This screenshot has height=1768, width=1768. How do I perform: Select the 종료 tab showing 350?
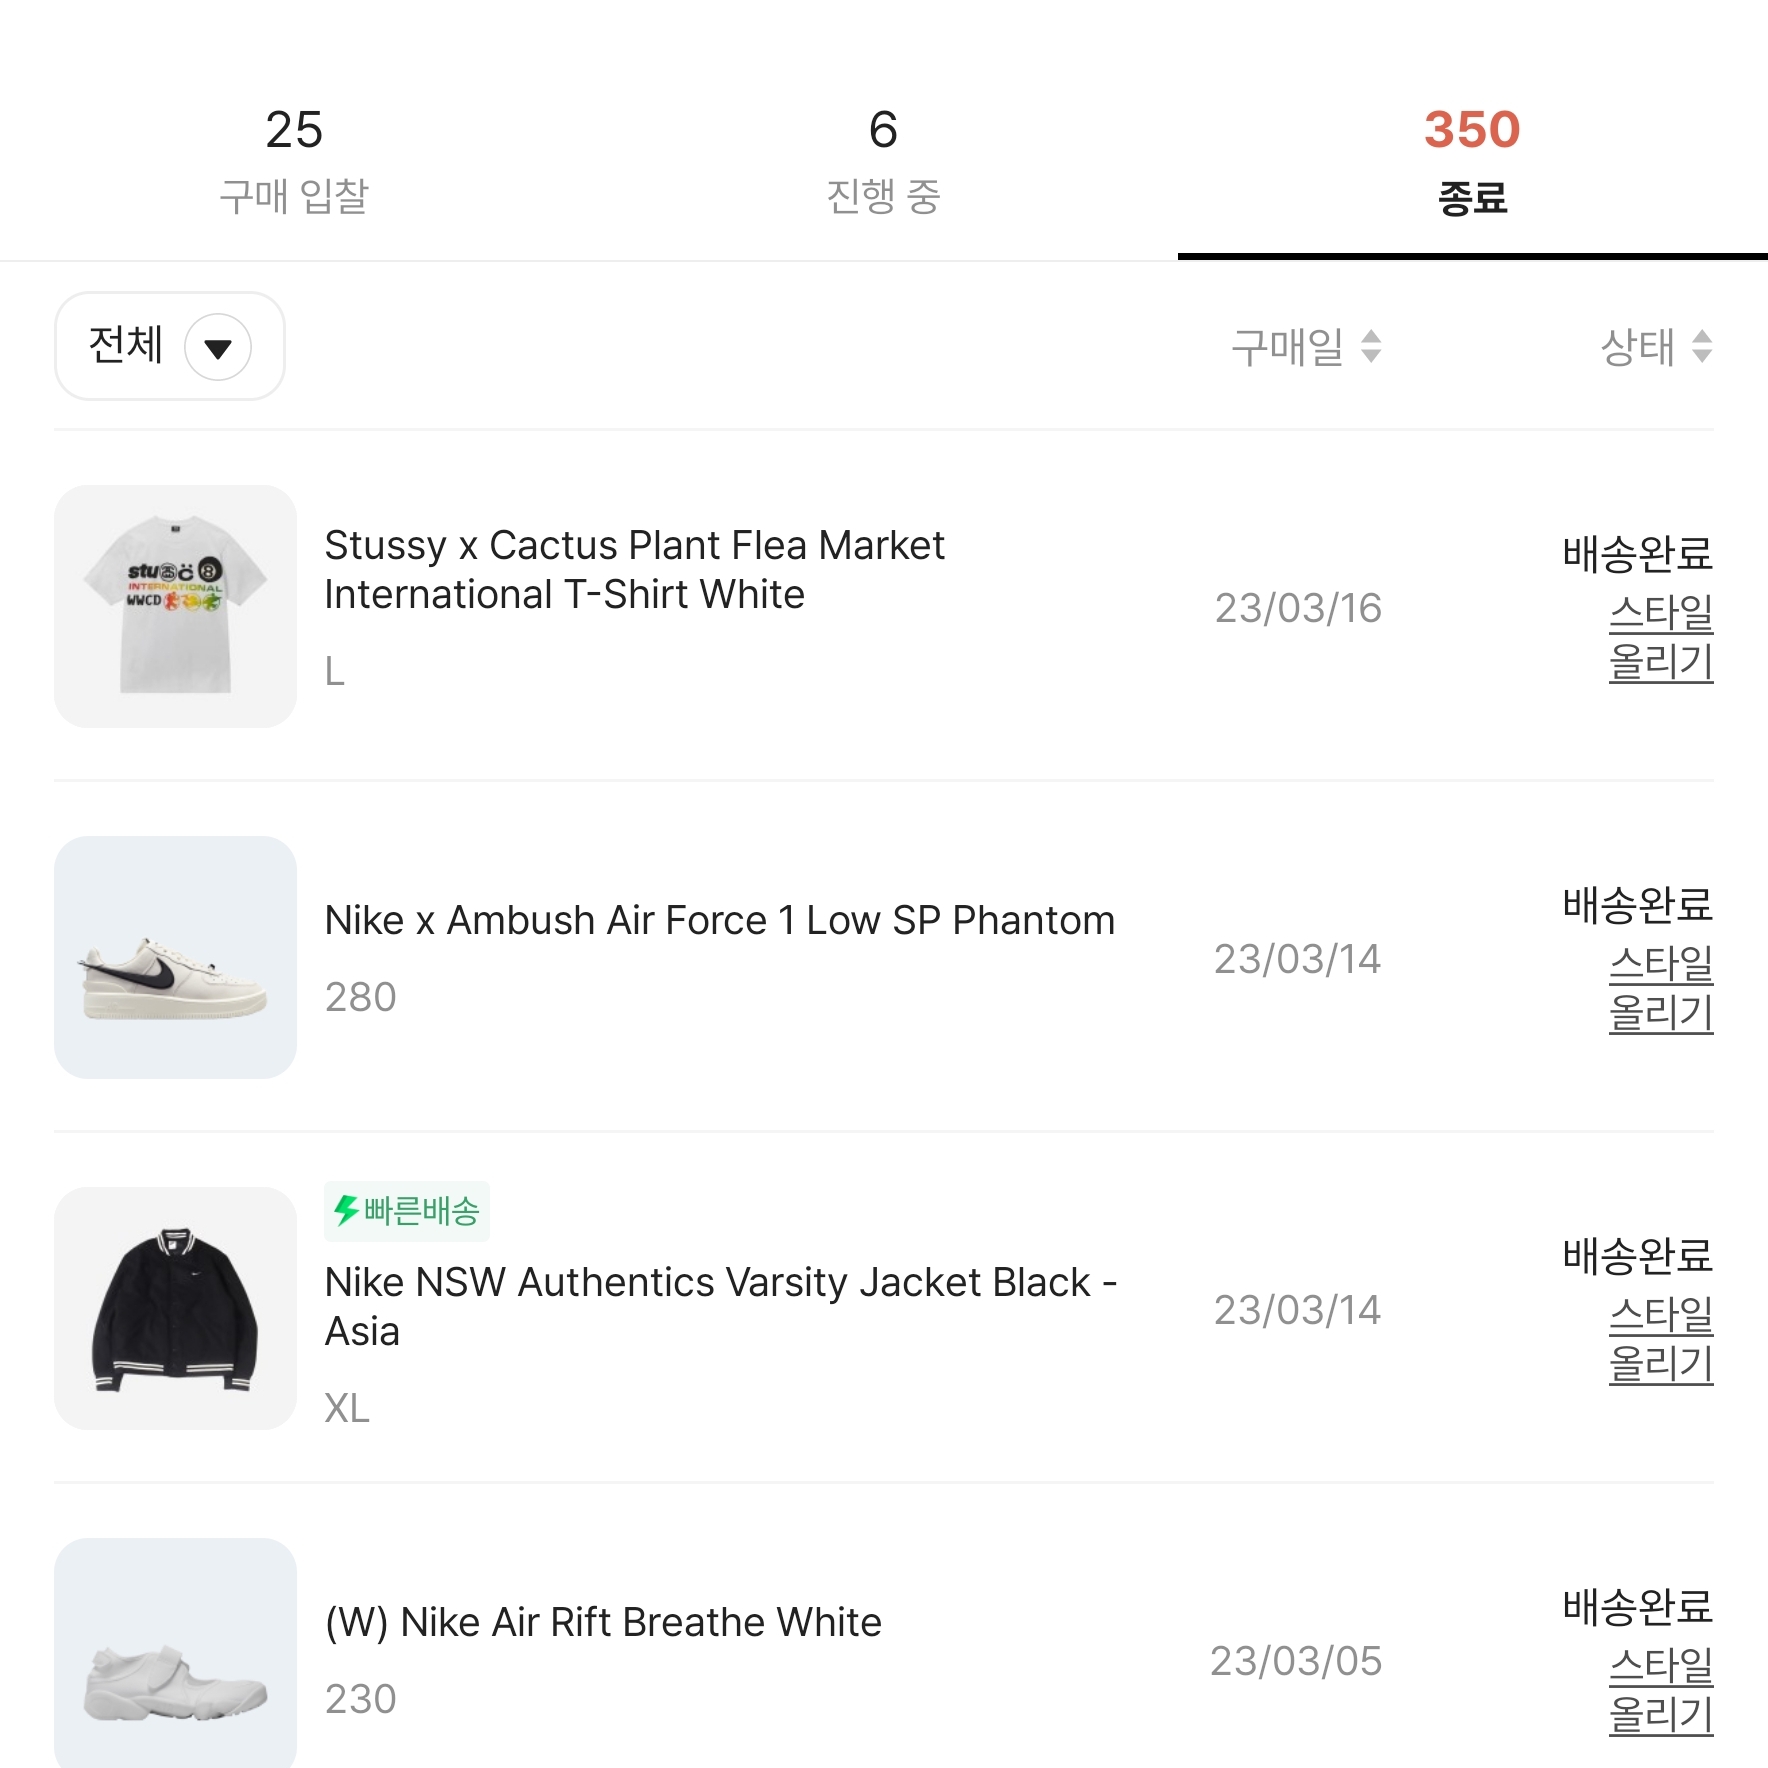pyautogui.click(x=1472, y=160)
